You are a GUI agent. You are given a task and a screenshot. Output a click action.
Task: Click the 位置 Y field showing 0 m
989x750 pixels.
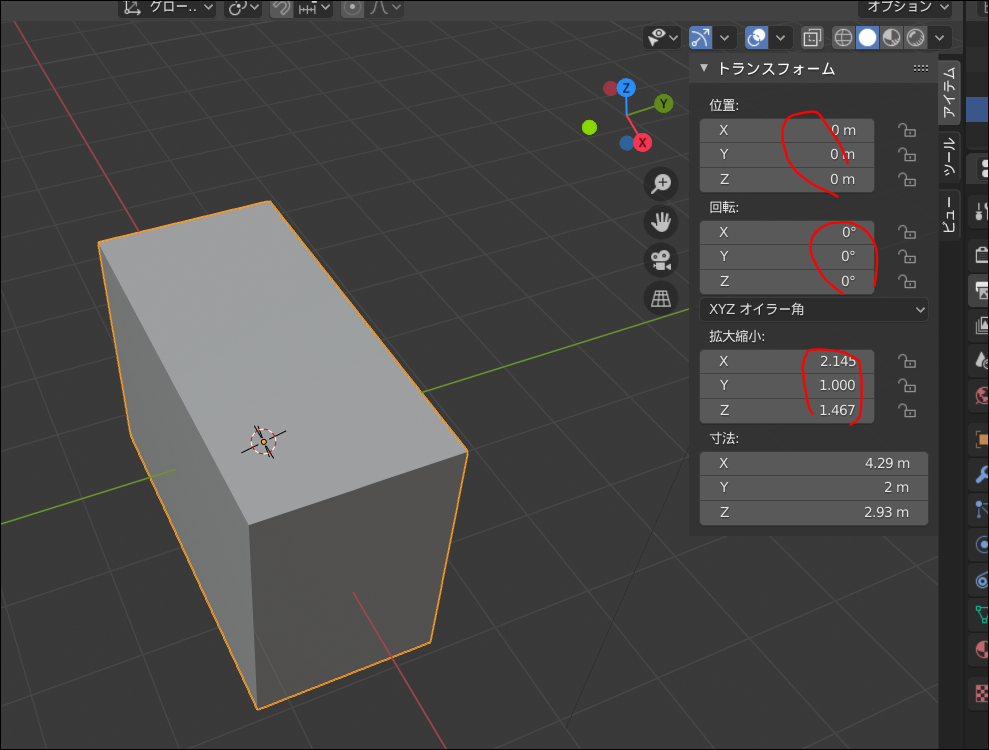coord(787,155)
